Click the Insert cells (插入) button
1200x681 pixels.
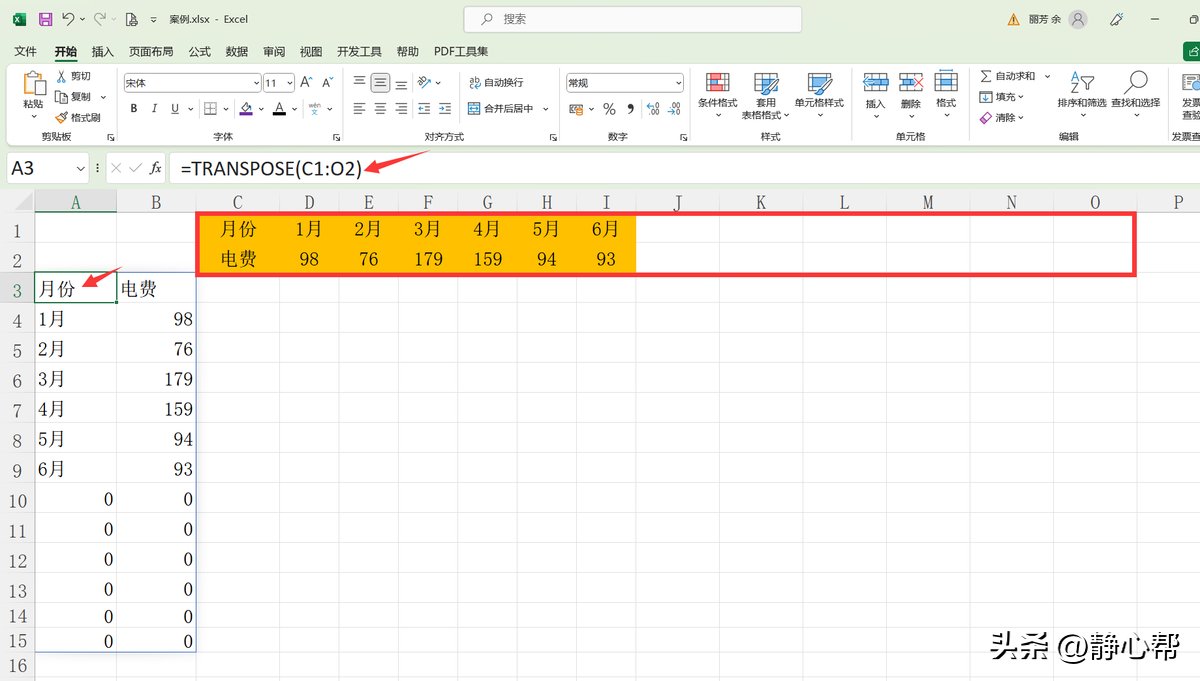[876, 96]
